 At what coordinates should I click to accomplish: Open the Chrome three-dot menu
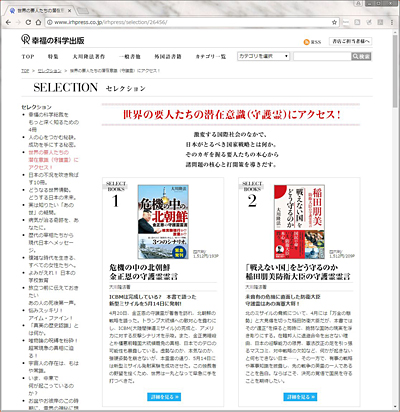pyautogui.click(x=392, y=22)
